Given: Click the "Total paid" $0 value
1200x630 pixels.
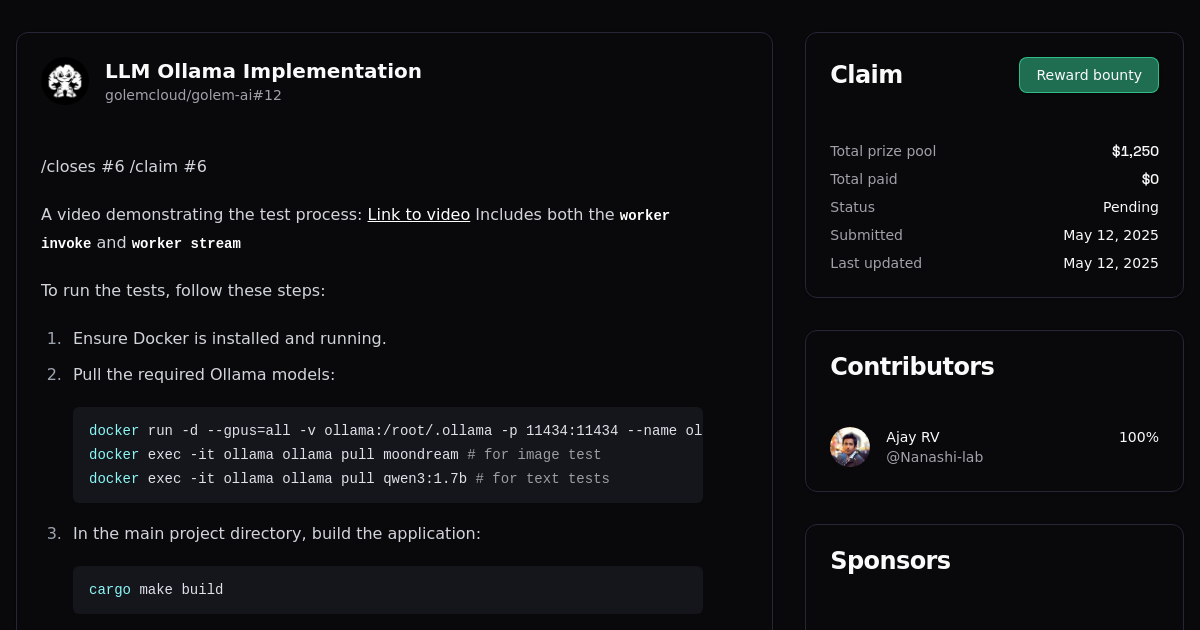Looking at the screenshot, I should tap(1151, 179).
